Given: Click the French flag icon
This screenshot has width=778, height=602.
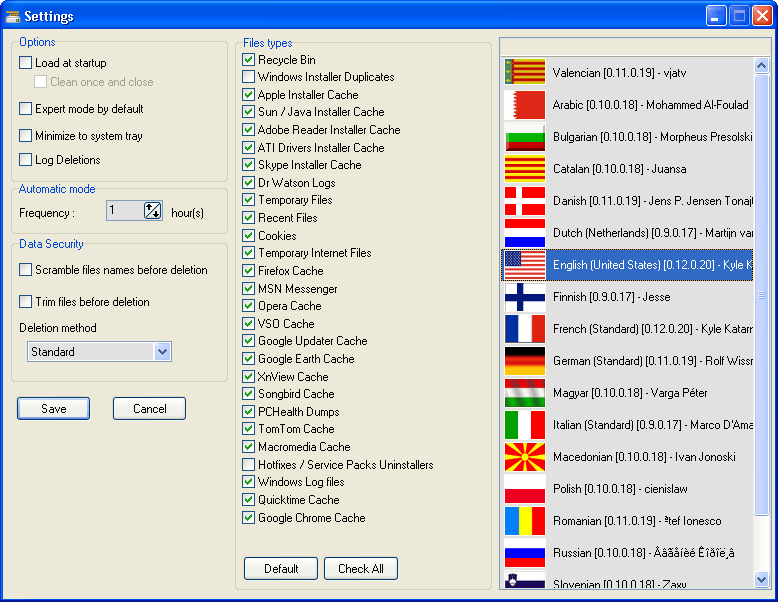Looking at the screenshot, I should point(524,329).
